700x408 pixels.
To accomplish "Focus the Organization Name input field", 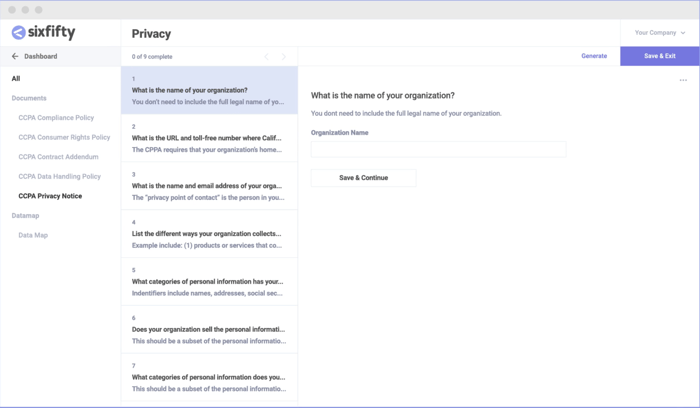I will click(438, 150).
